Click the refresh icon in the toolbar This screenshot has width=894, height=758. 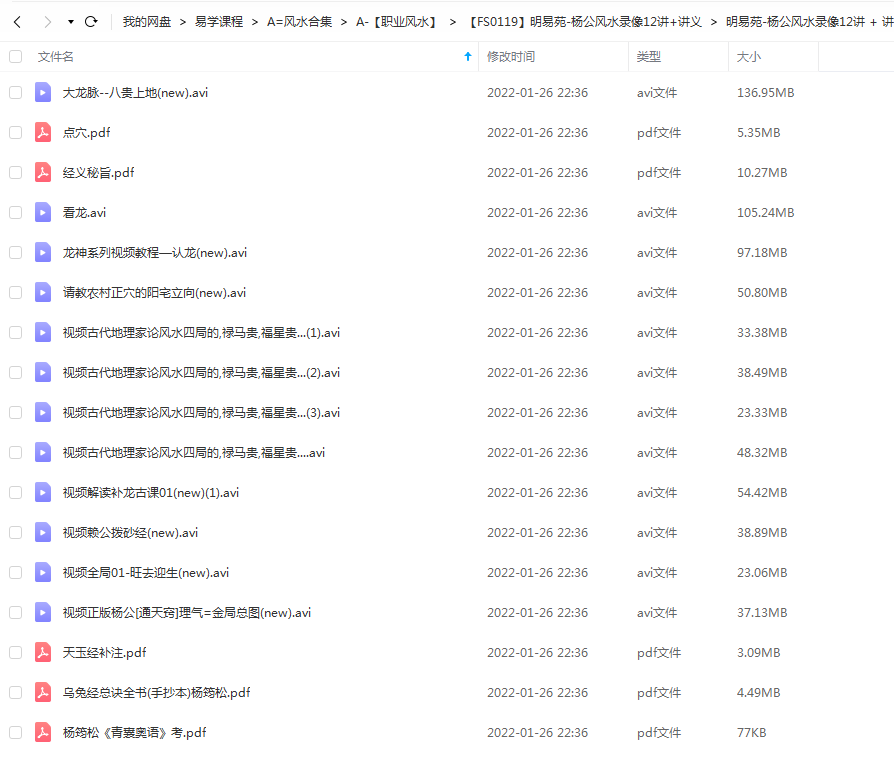tap(91, 19)
